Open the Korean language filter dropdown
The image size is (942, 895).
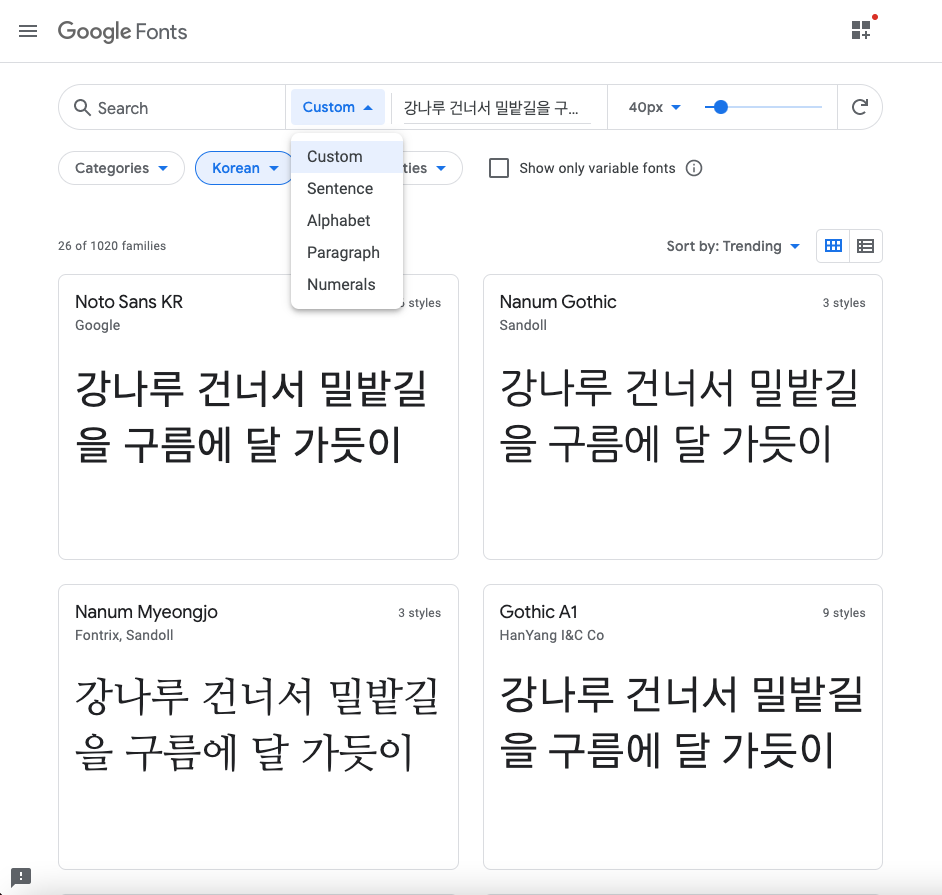(244, 168)
